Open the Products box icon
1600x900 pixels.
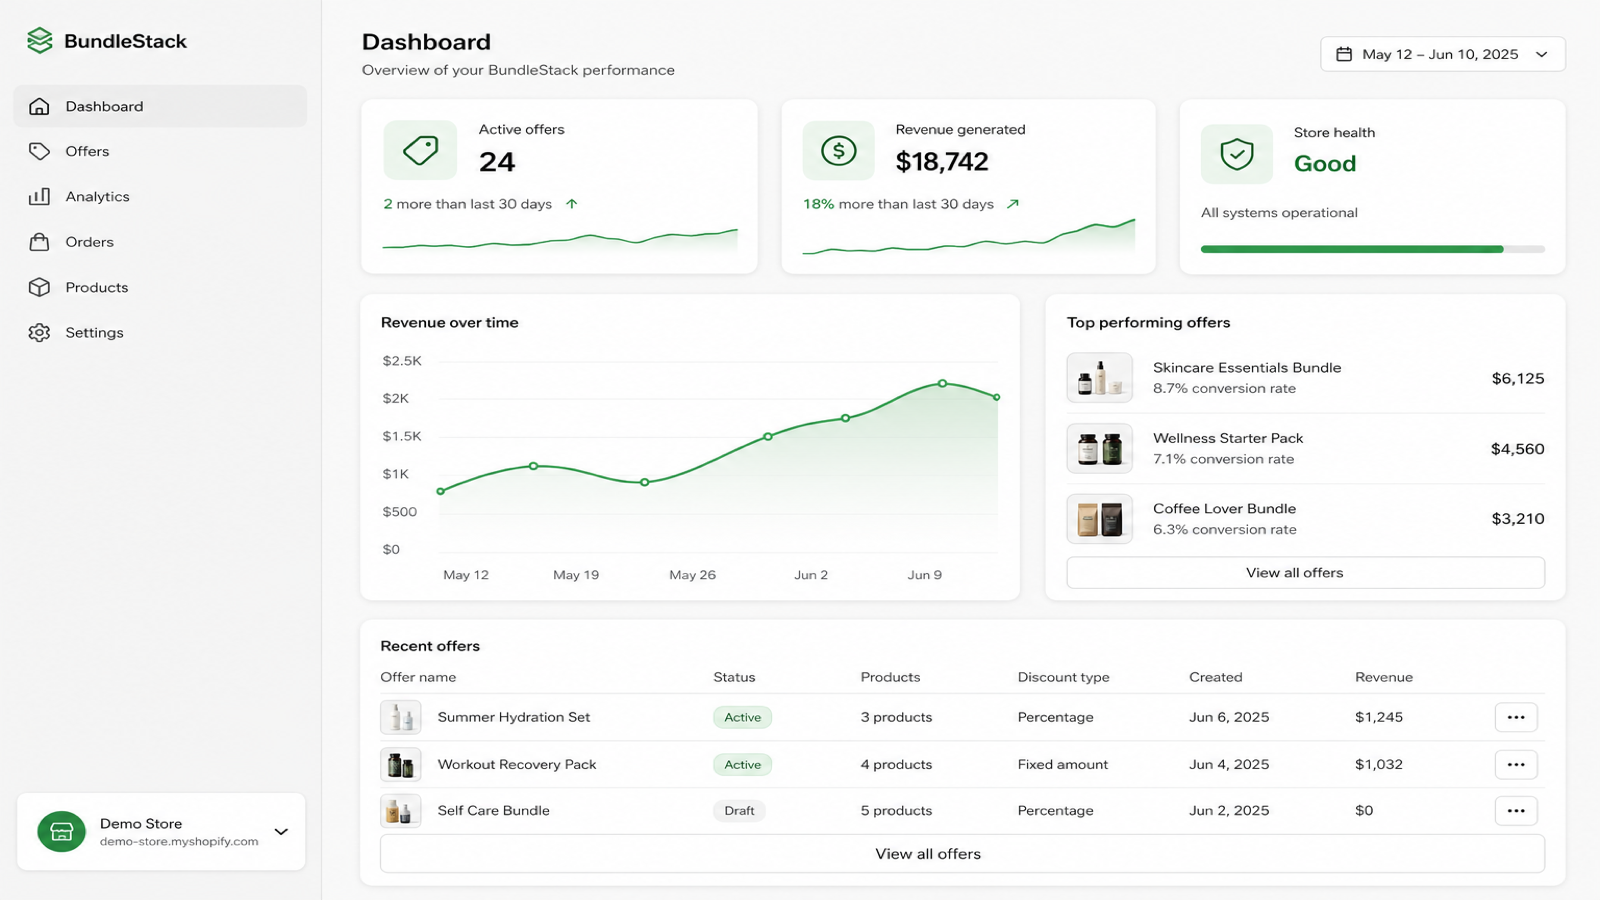point(39,287)
